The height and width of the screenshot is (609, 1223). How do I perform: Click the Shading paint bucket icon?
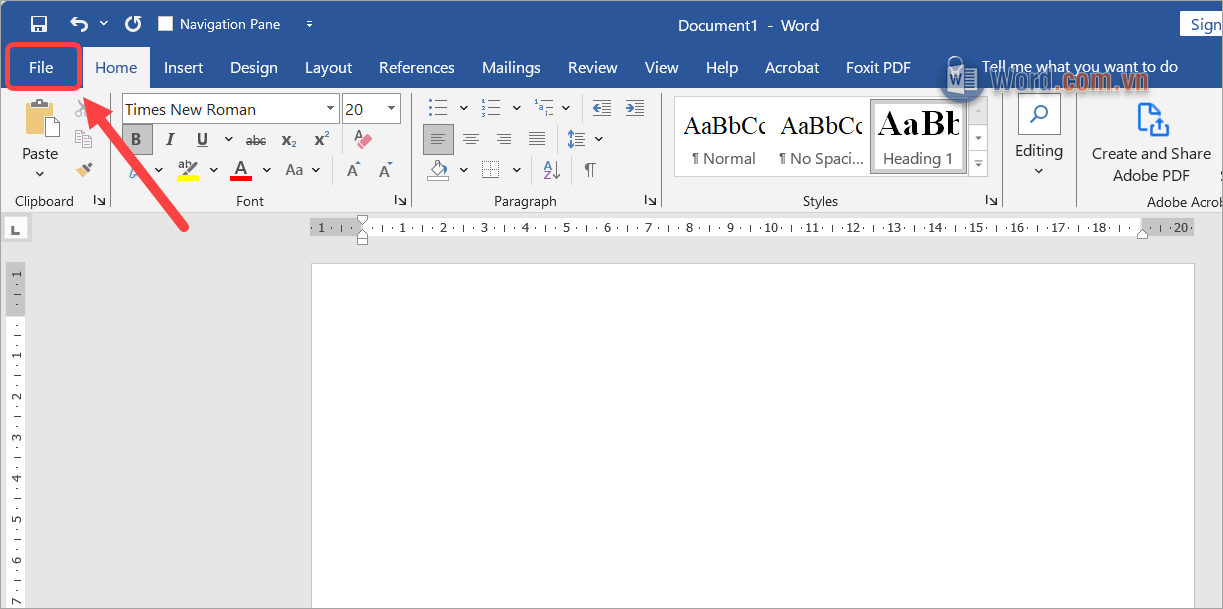coord(438,170)
